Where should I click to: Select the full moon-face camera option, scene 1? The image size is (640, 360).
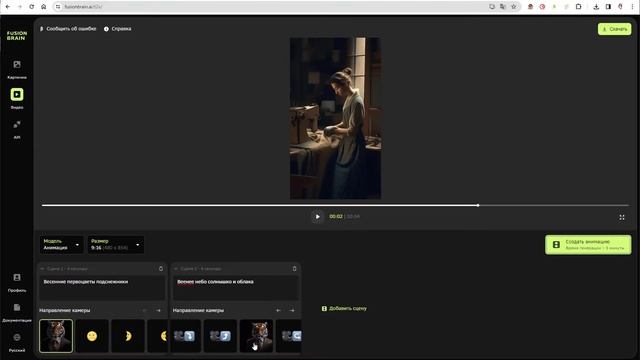click(x=92, y=336)
